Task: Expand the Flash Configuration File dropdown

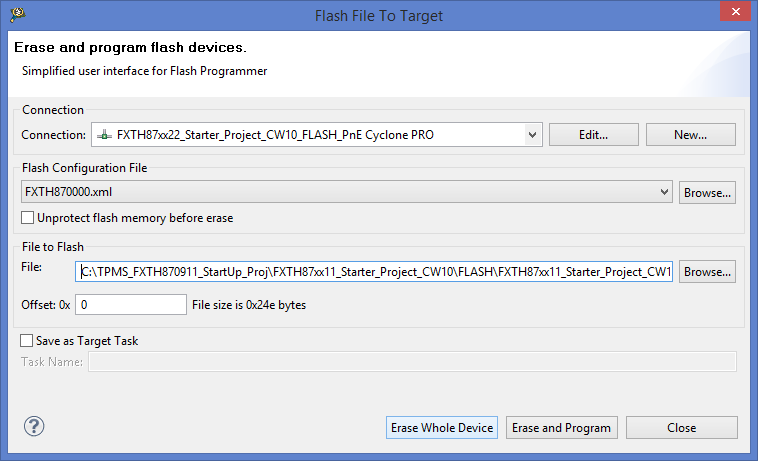Action: click(x=665, y=192)
